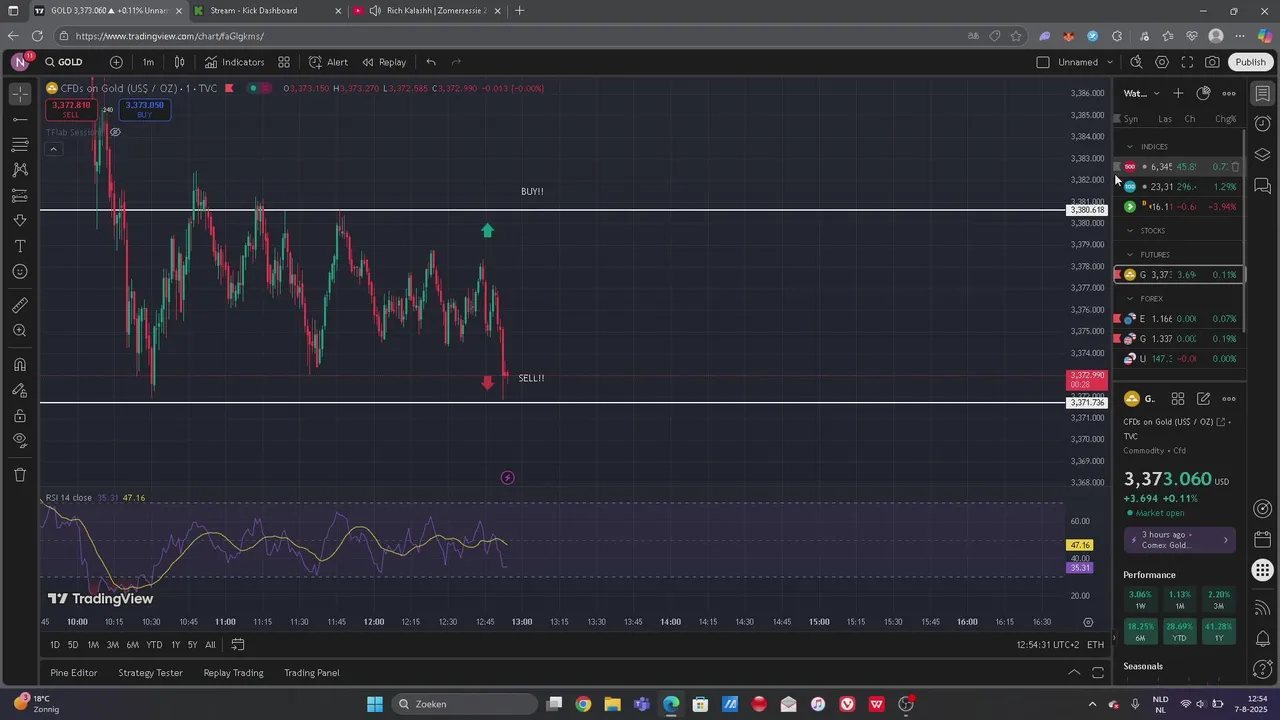Collapse the FUTURES watchlist section
This screenshot has width=1280, height=720.
click(x=1130, y=255)
